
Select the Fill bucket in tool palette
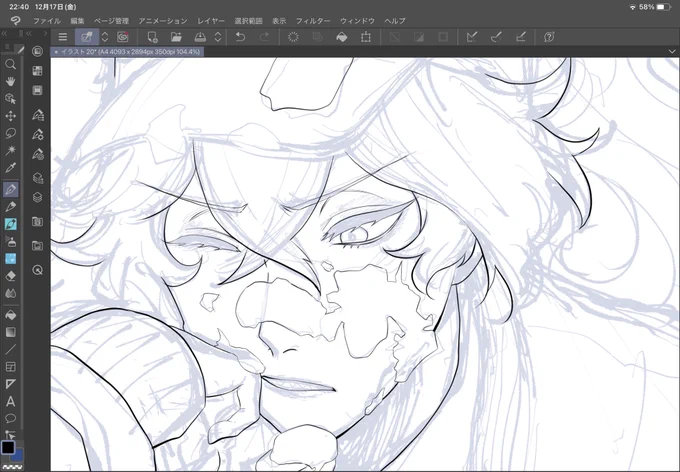10,315
